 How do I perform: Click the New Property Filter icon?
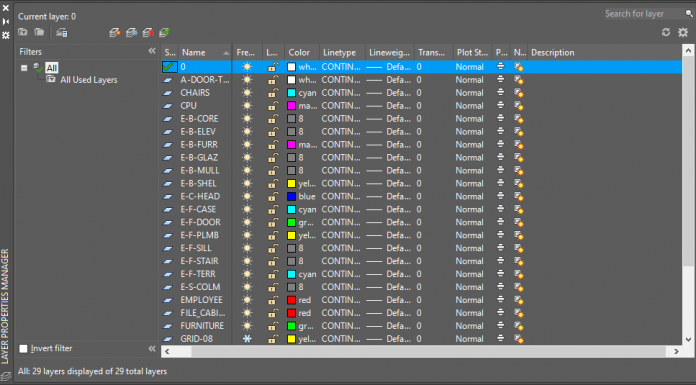(23, 32)
